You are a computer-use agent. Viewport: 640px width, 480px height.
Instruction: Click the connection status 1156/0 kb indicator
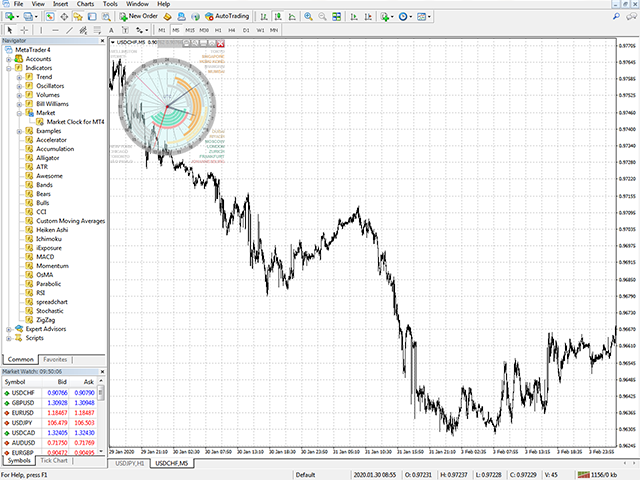pyautogui.click(x=598, y=475)
